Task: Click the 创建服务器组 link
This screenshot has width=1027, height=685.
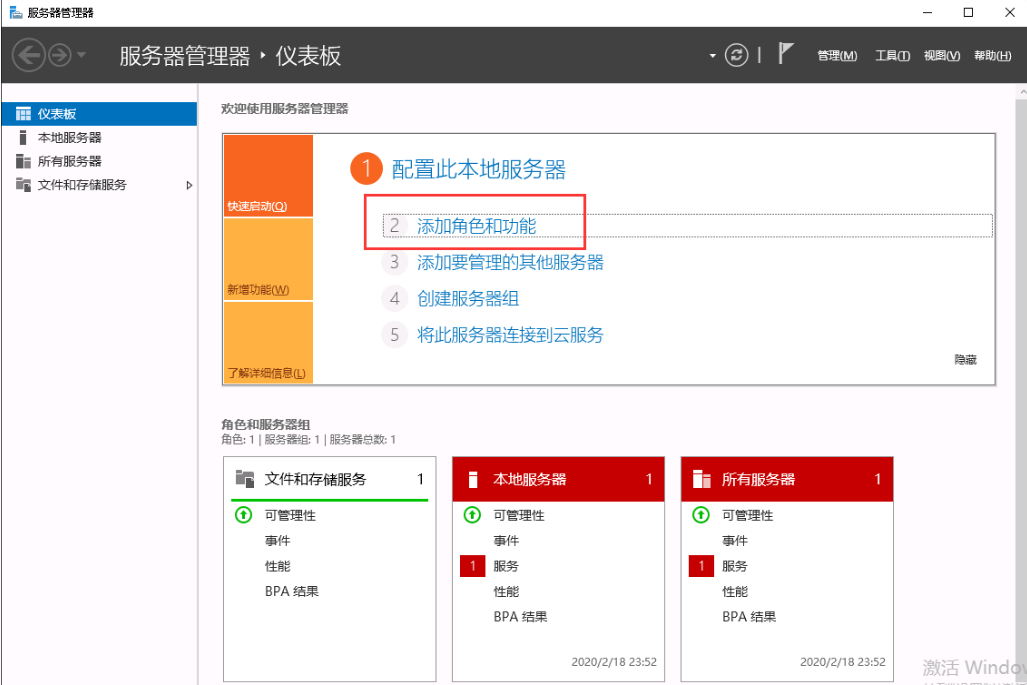Action: [x=467, y=299]
